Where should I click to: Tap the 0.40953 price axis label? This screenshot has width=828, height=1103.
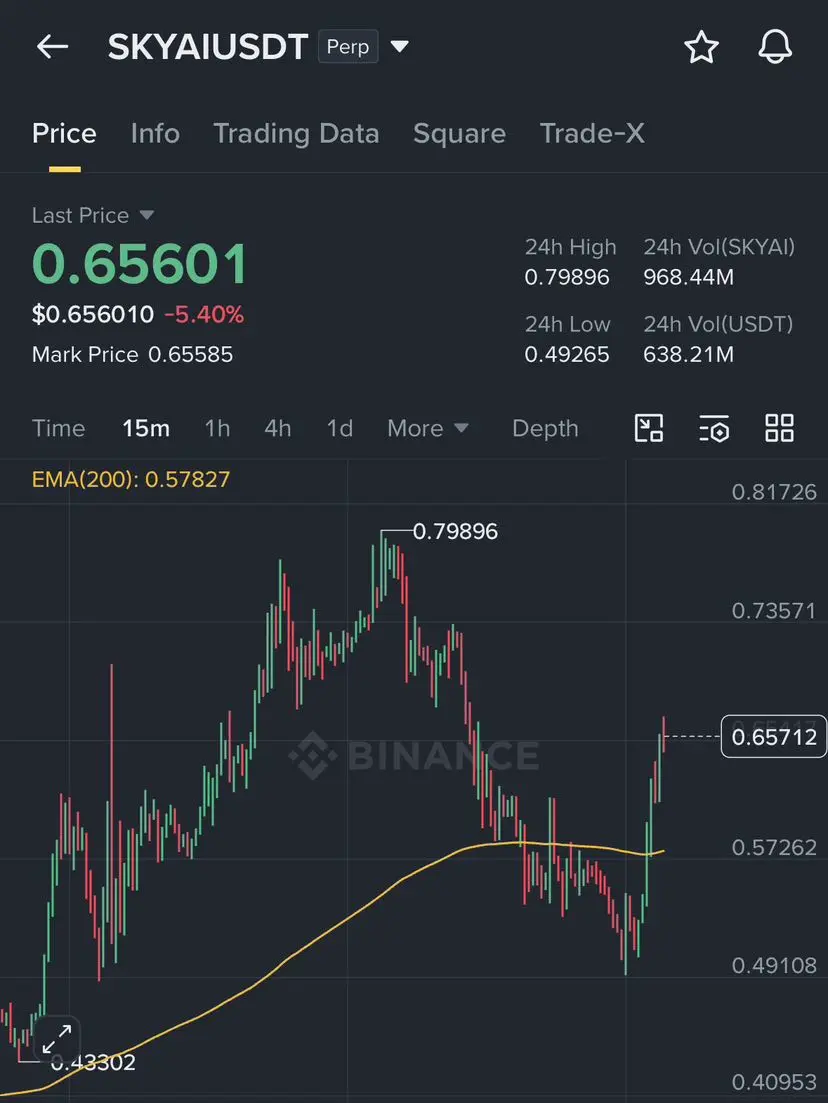click(x=774, y=1082)
